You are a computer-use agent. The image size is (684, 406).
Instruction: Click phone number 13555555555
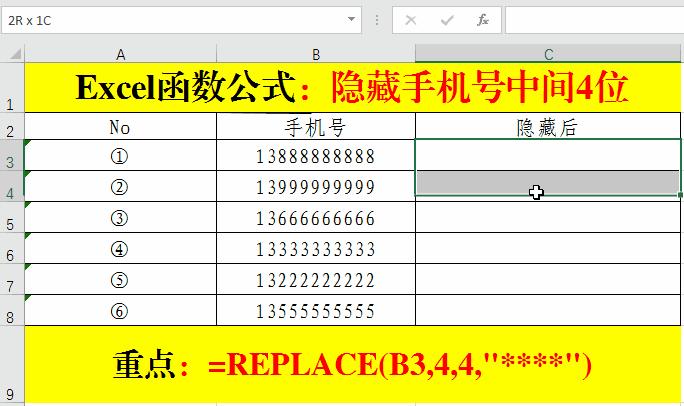(316, 310)
